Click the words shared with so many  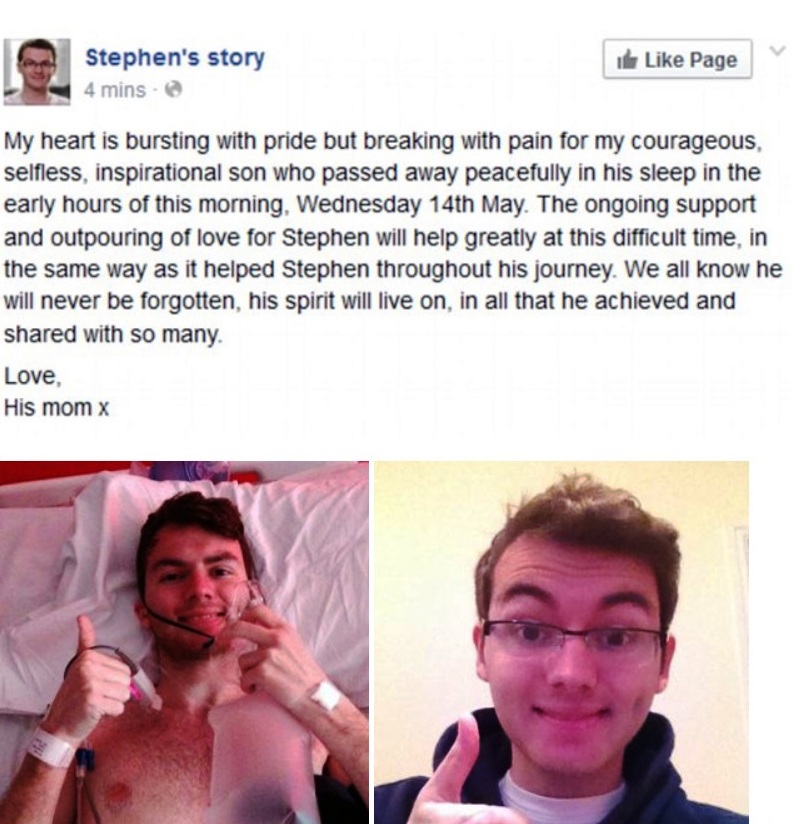[113, 334]
